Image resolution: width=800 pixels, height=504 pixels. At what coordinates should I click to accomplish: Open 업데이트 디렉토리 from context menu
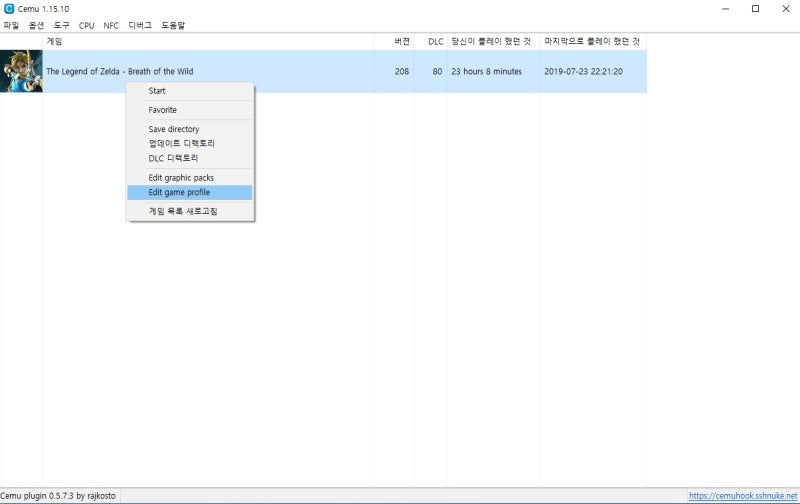pos(190,144)
